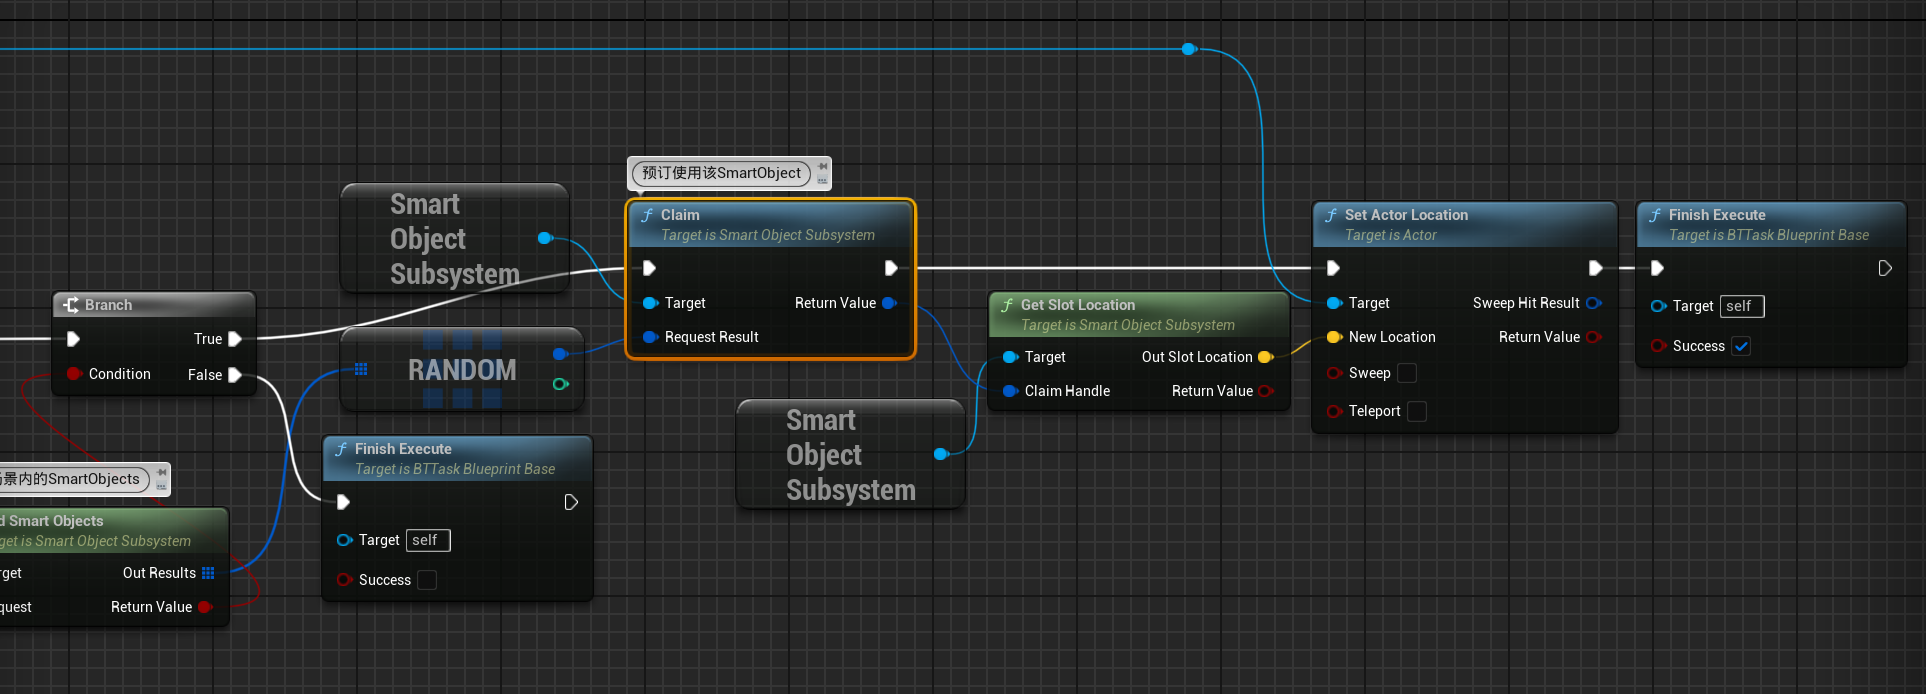
Task: Click the self target field on right Finish Execute
Action: tap(1741, 306)
